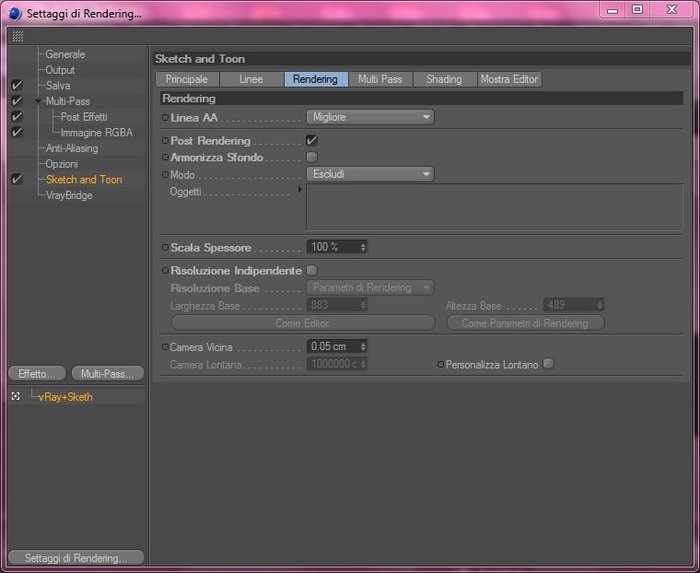Image resolution: width=700 pixels, height=573 pixels.
Task: Click the animation dot beside Scala Spessore
Action: pos(165,247)
